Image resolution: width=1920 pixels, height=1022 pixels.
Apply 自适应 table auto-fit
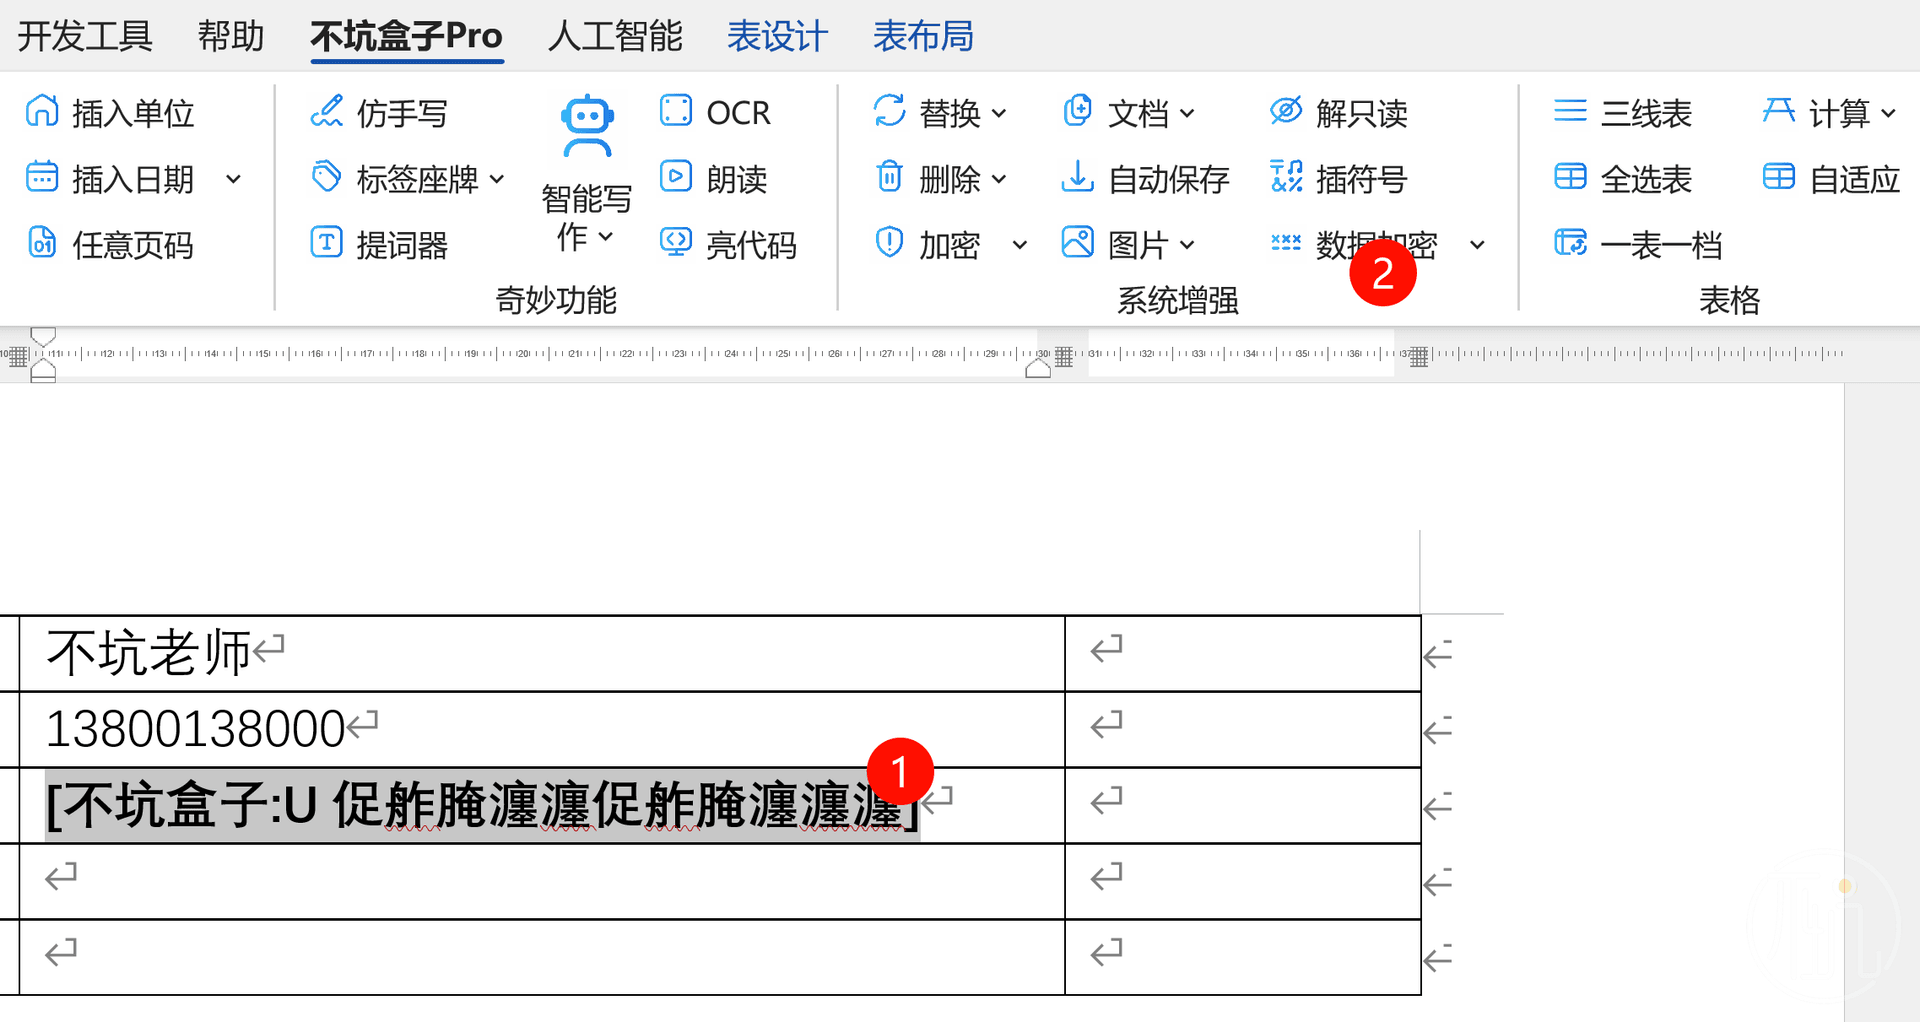tap(1830, 178)
